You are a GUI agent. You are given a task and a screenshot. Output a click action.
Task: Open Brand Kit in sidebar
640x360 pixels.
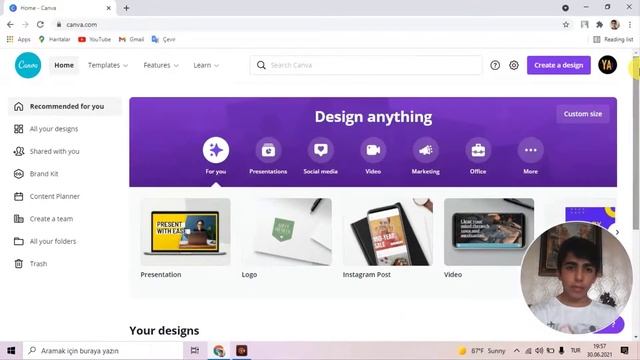pyautogui.click(x=65, y=174)
